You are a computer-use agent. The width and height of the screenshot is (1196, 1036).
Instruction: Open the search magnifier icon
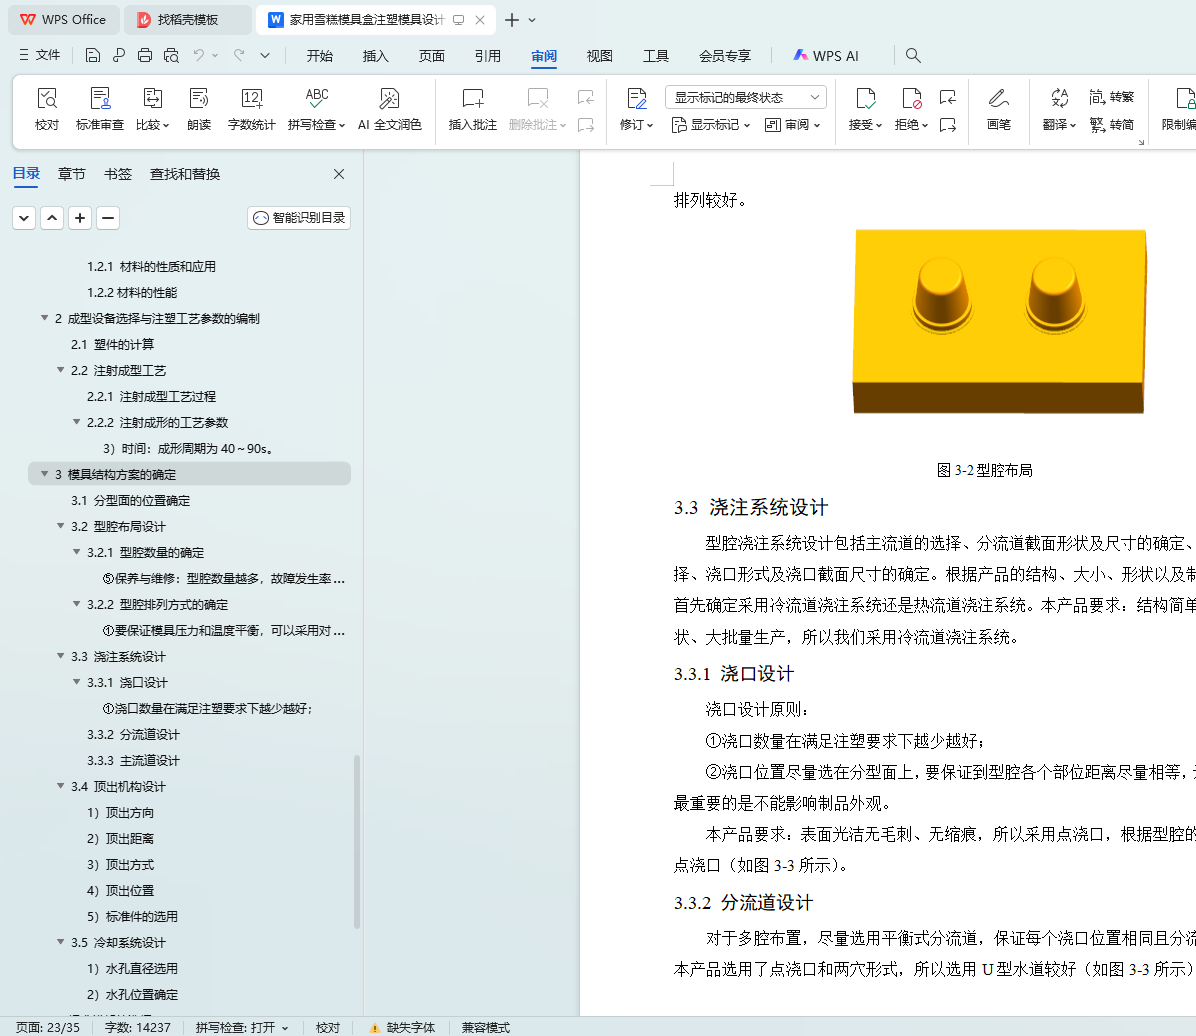913,55
